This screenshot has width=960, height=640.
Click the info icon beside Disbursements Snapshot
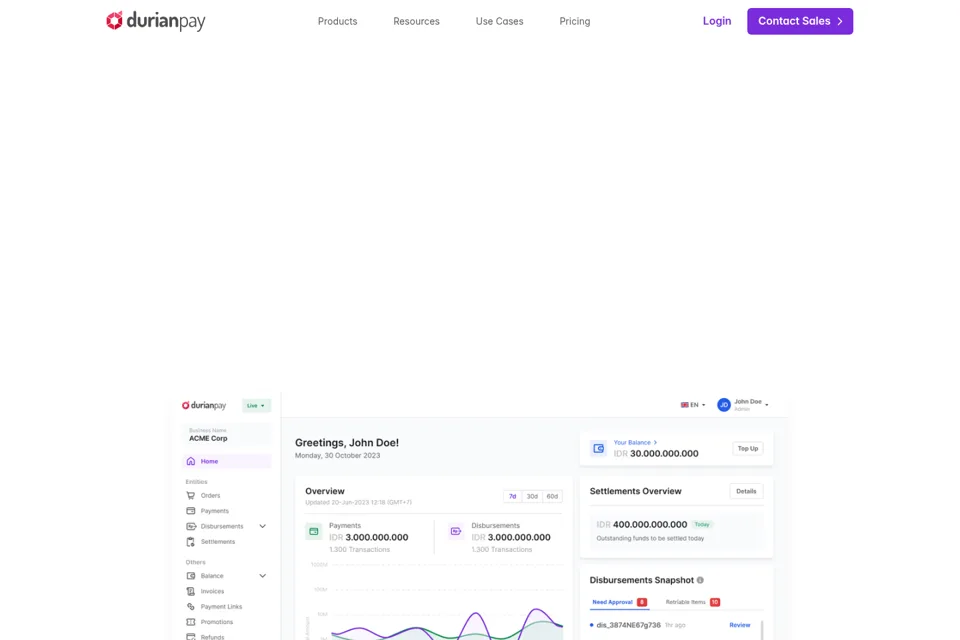pos(700,580)
